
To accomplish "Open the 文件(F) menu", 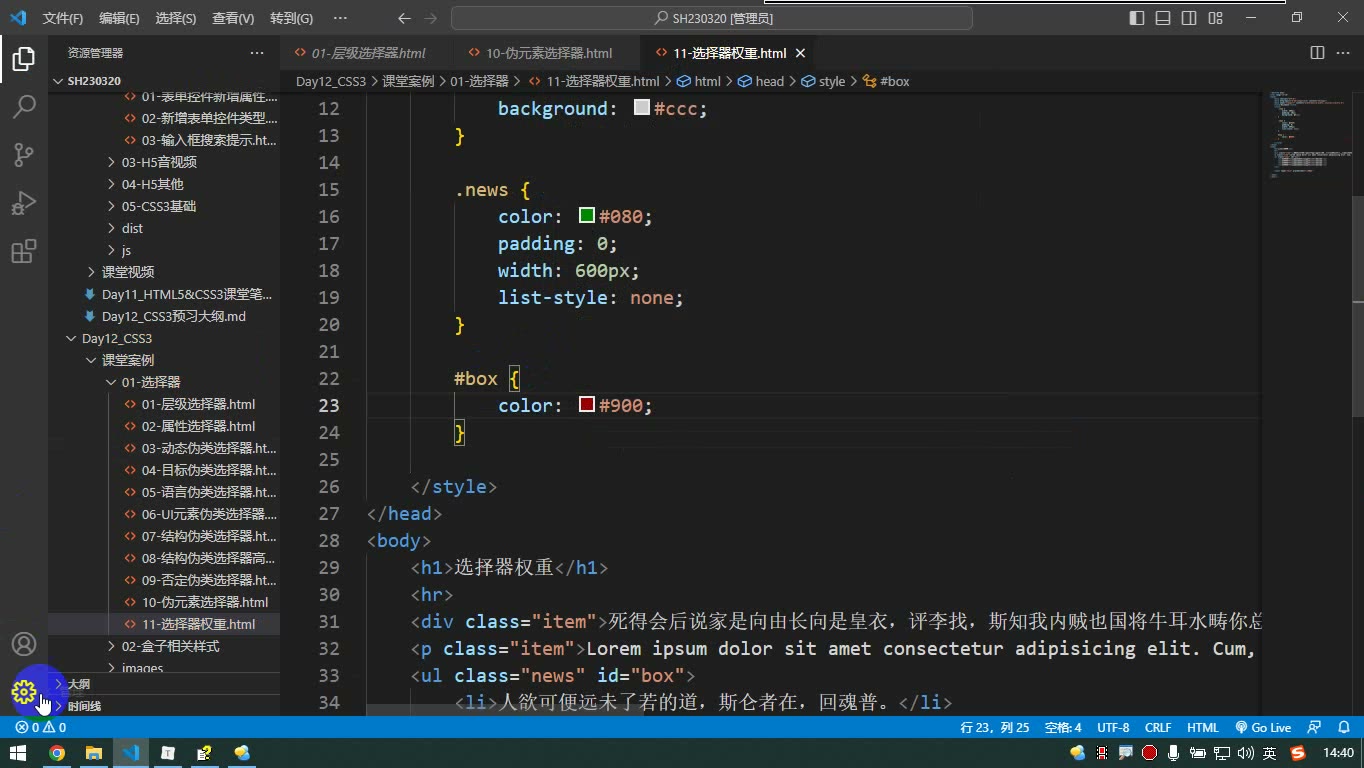I will click(x=63, y=18).
